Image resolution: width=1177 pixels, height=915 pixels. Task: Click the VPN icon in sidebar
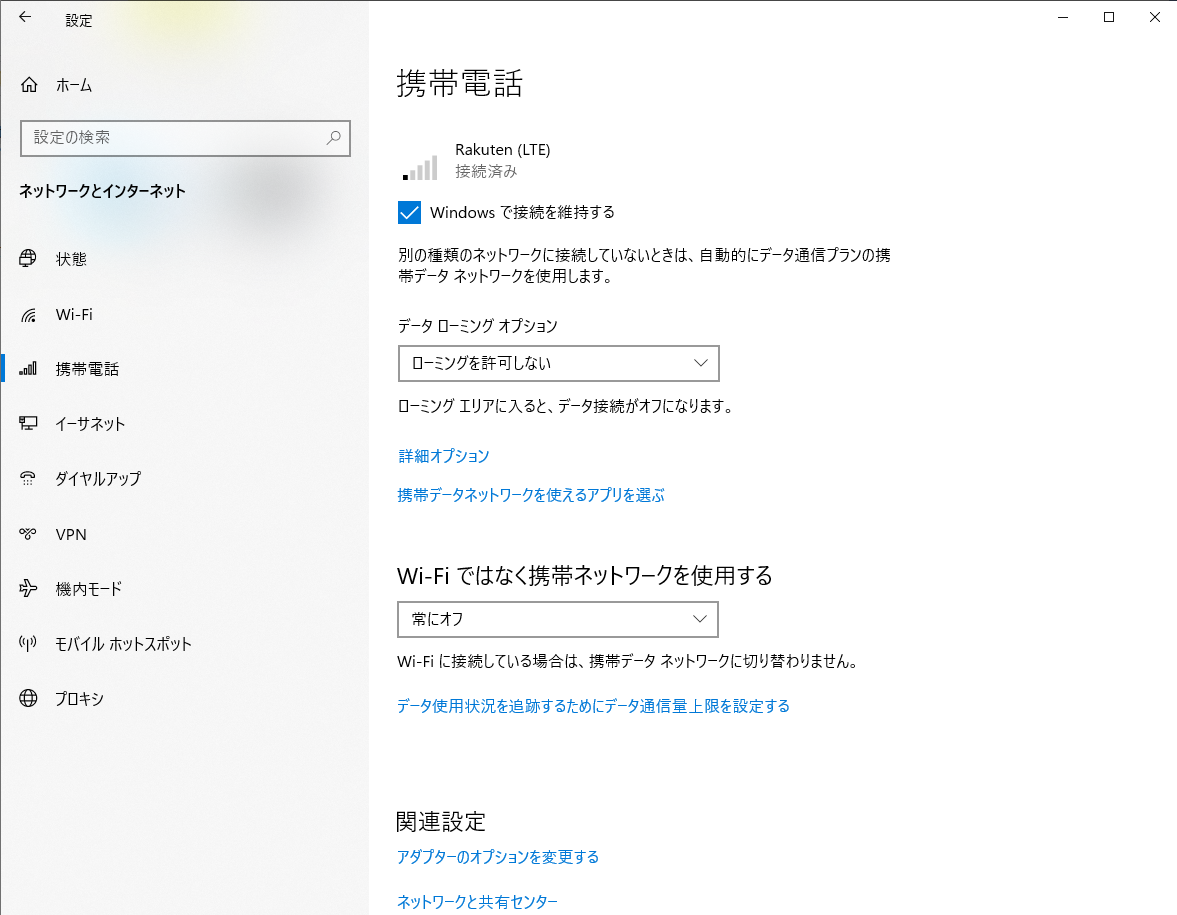point(28,534)
